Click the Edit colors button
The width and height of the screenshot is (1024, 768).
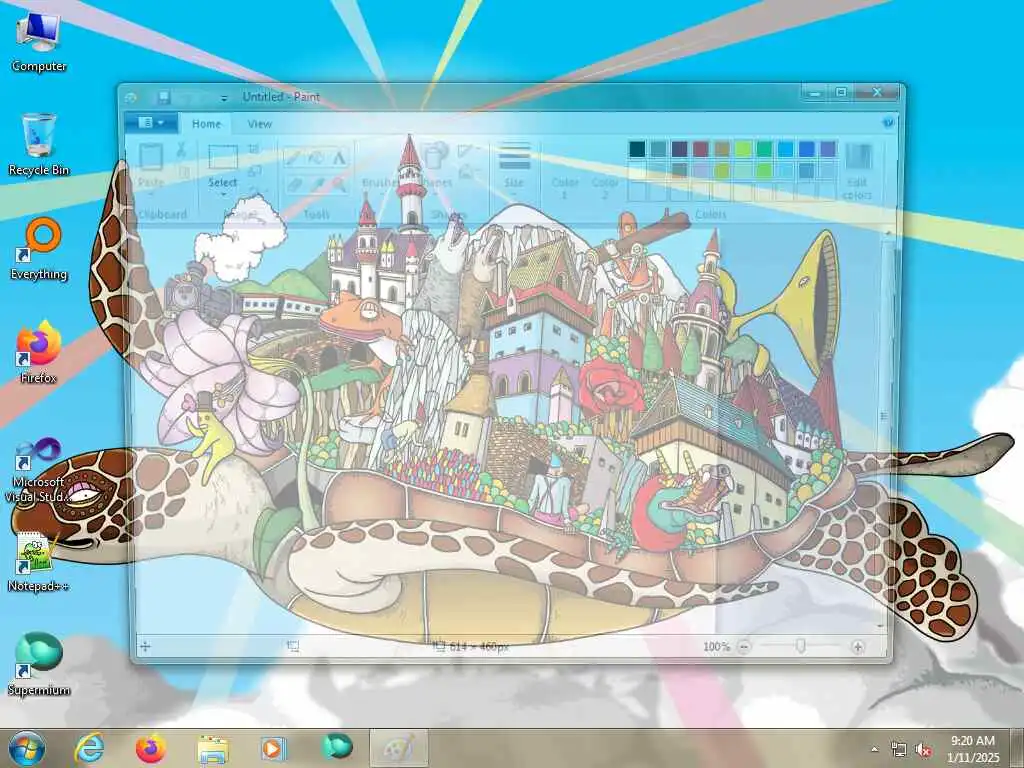[x=857, y=171]
